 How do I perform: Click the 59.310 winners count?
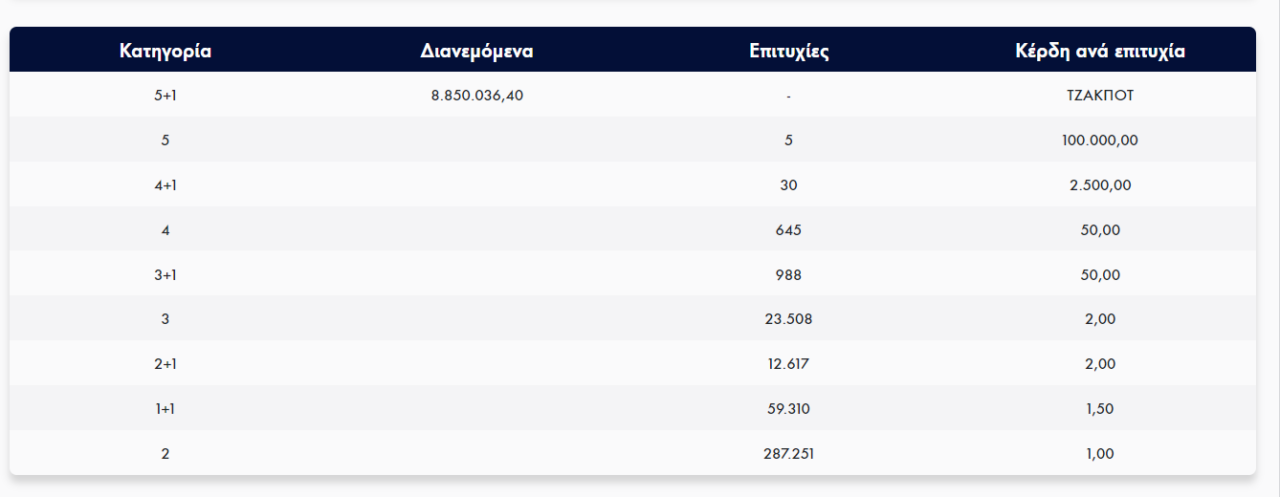[788, 409]
